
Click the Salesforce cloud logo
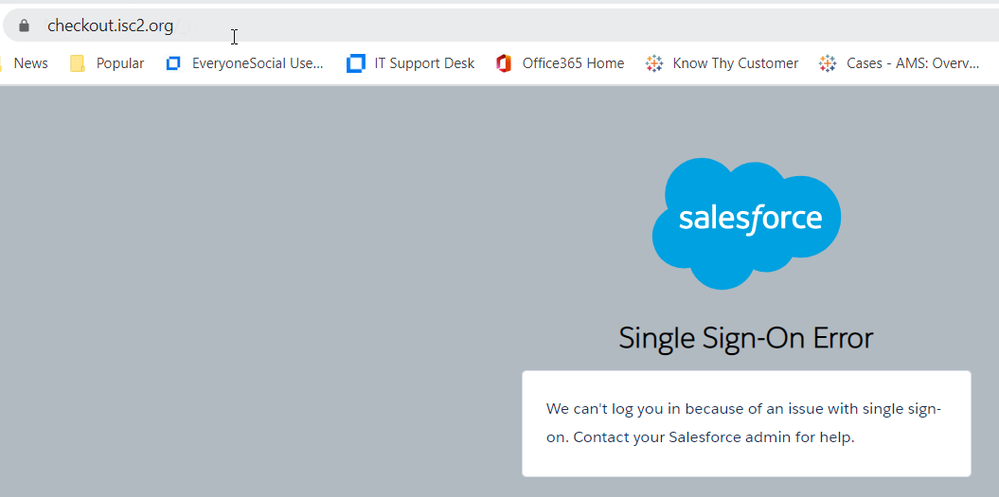(x=746, y=222)
